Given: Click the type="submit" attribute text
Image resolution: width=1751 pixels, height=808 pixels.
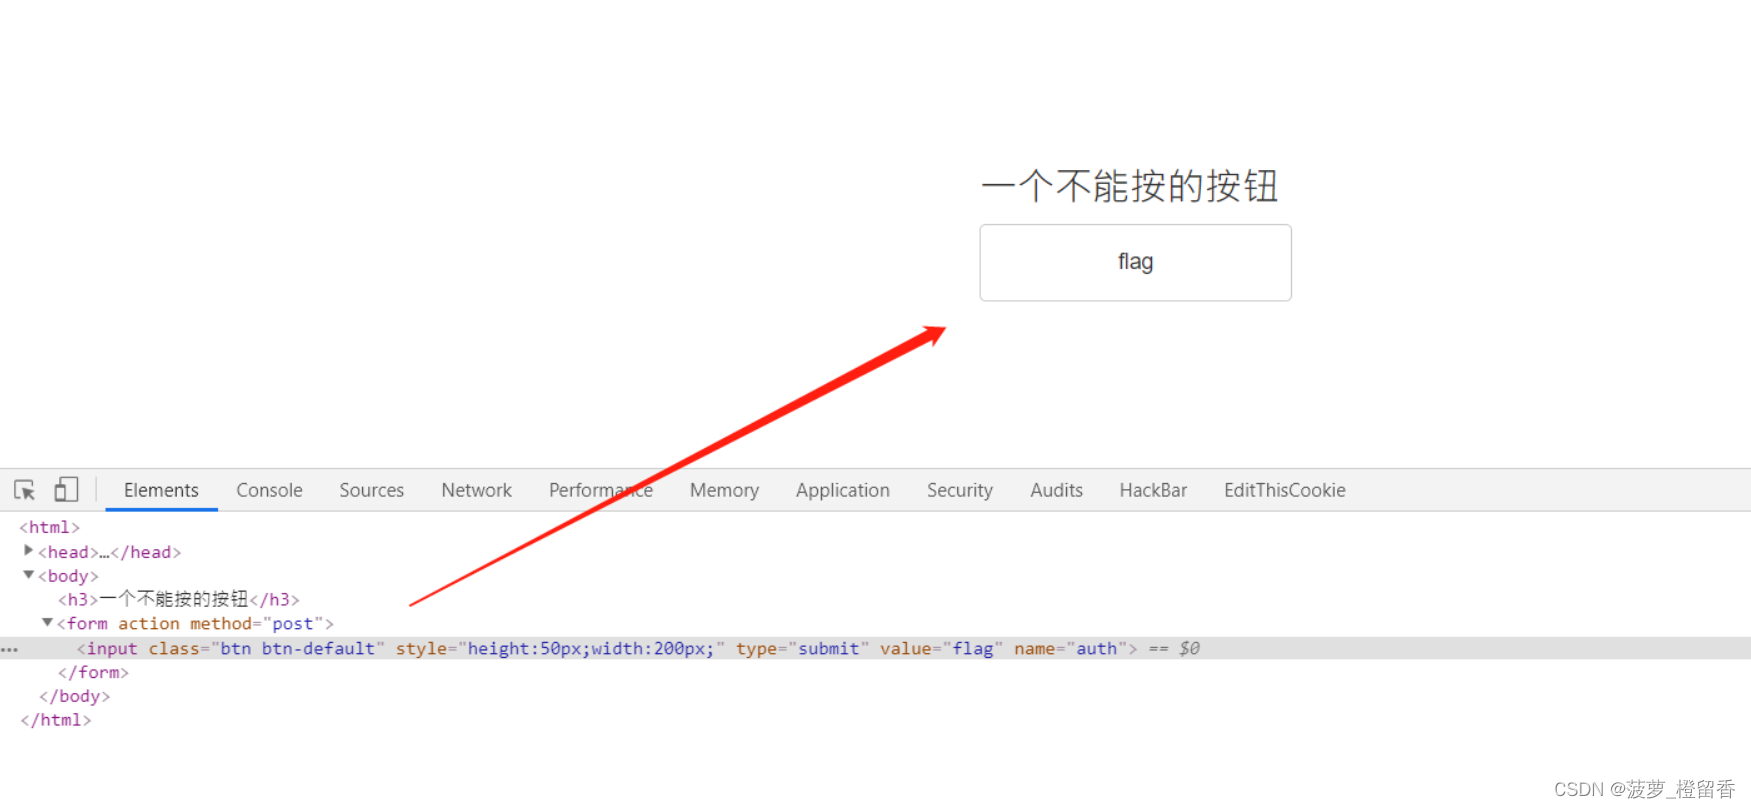Looking at the screenshot, I should click(802, 648).
